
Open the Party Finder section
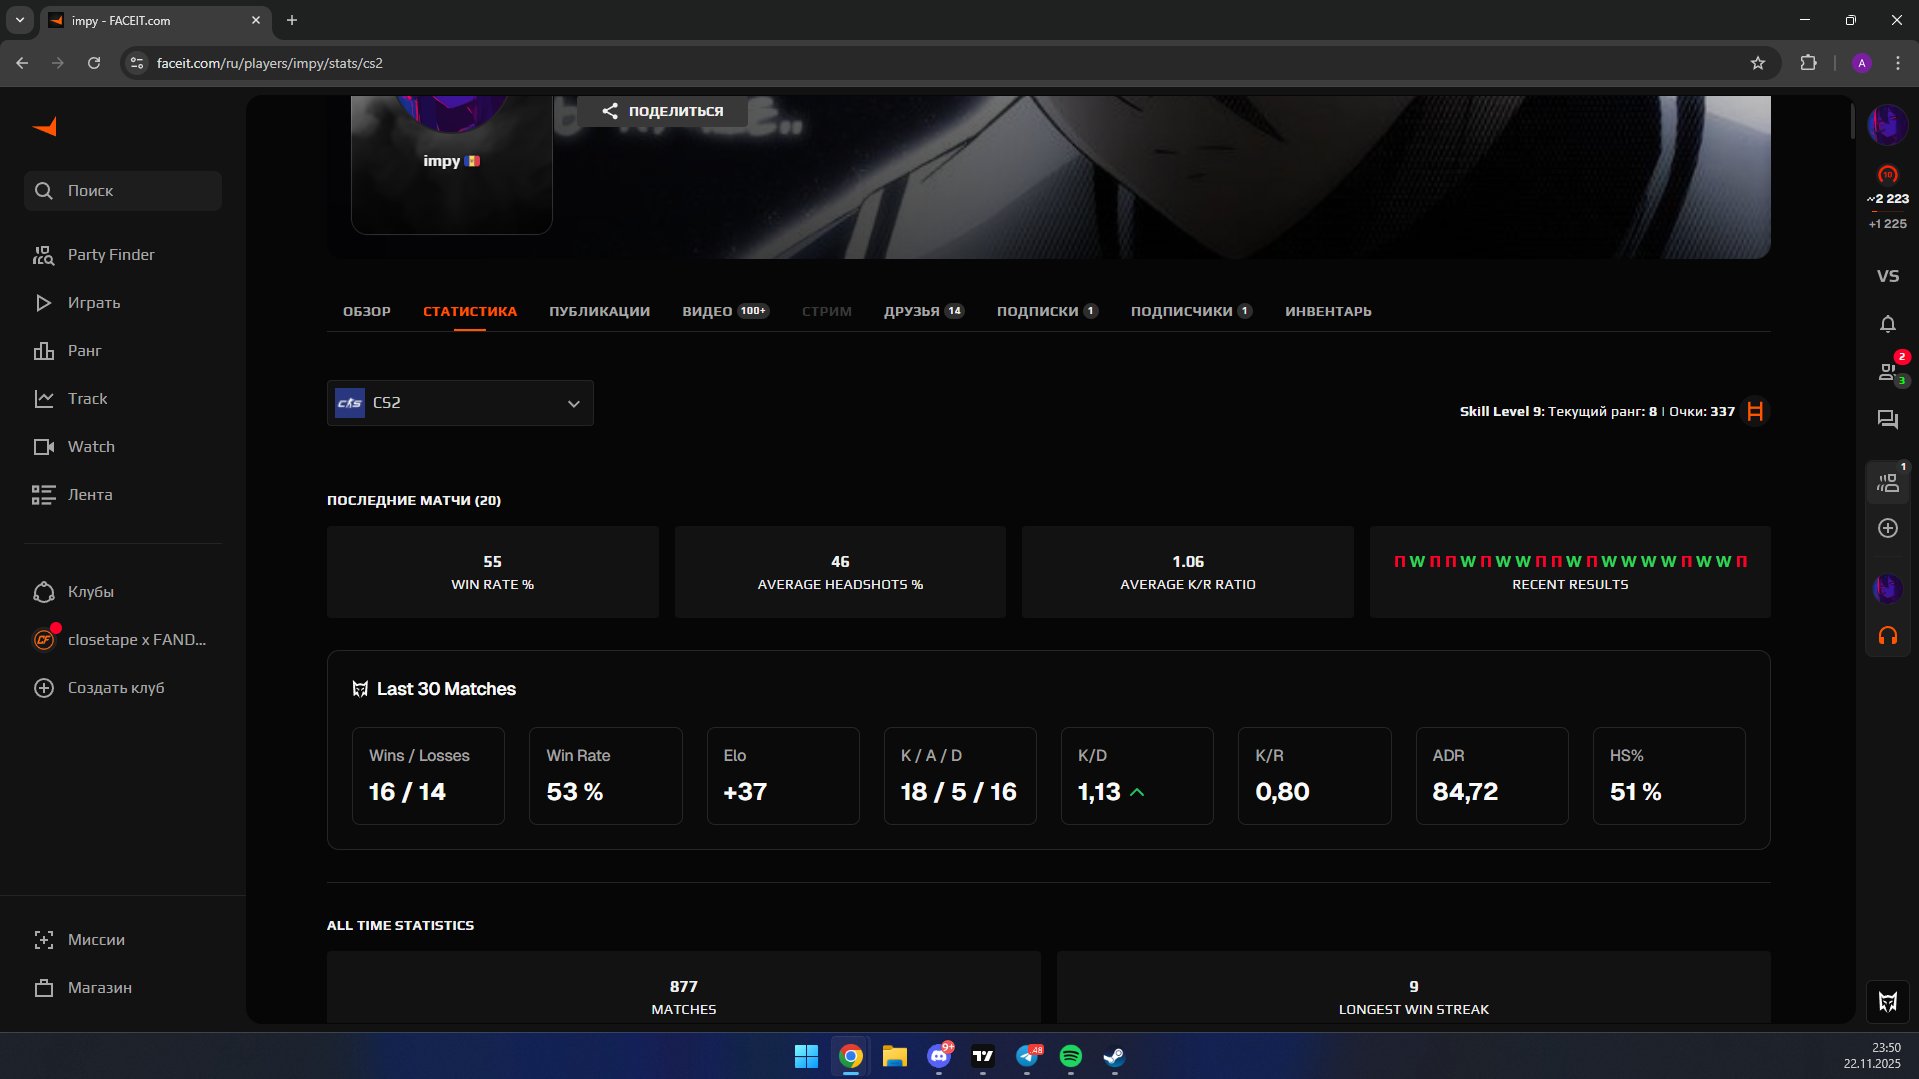(111, 254)
